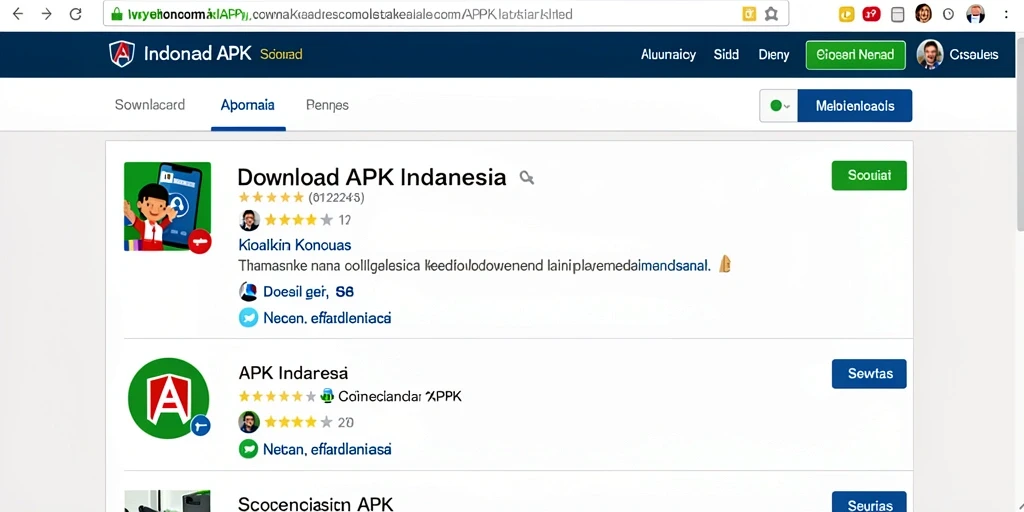Viewport: 1024px width, 512px height.
Task: Click the blue Sewtas button
Action: point(869,374)
